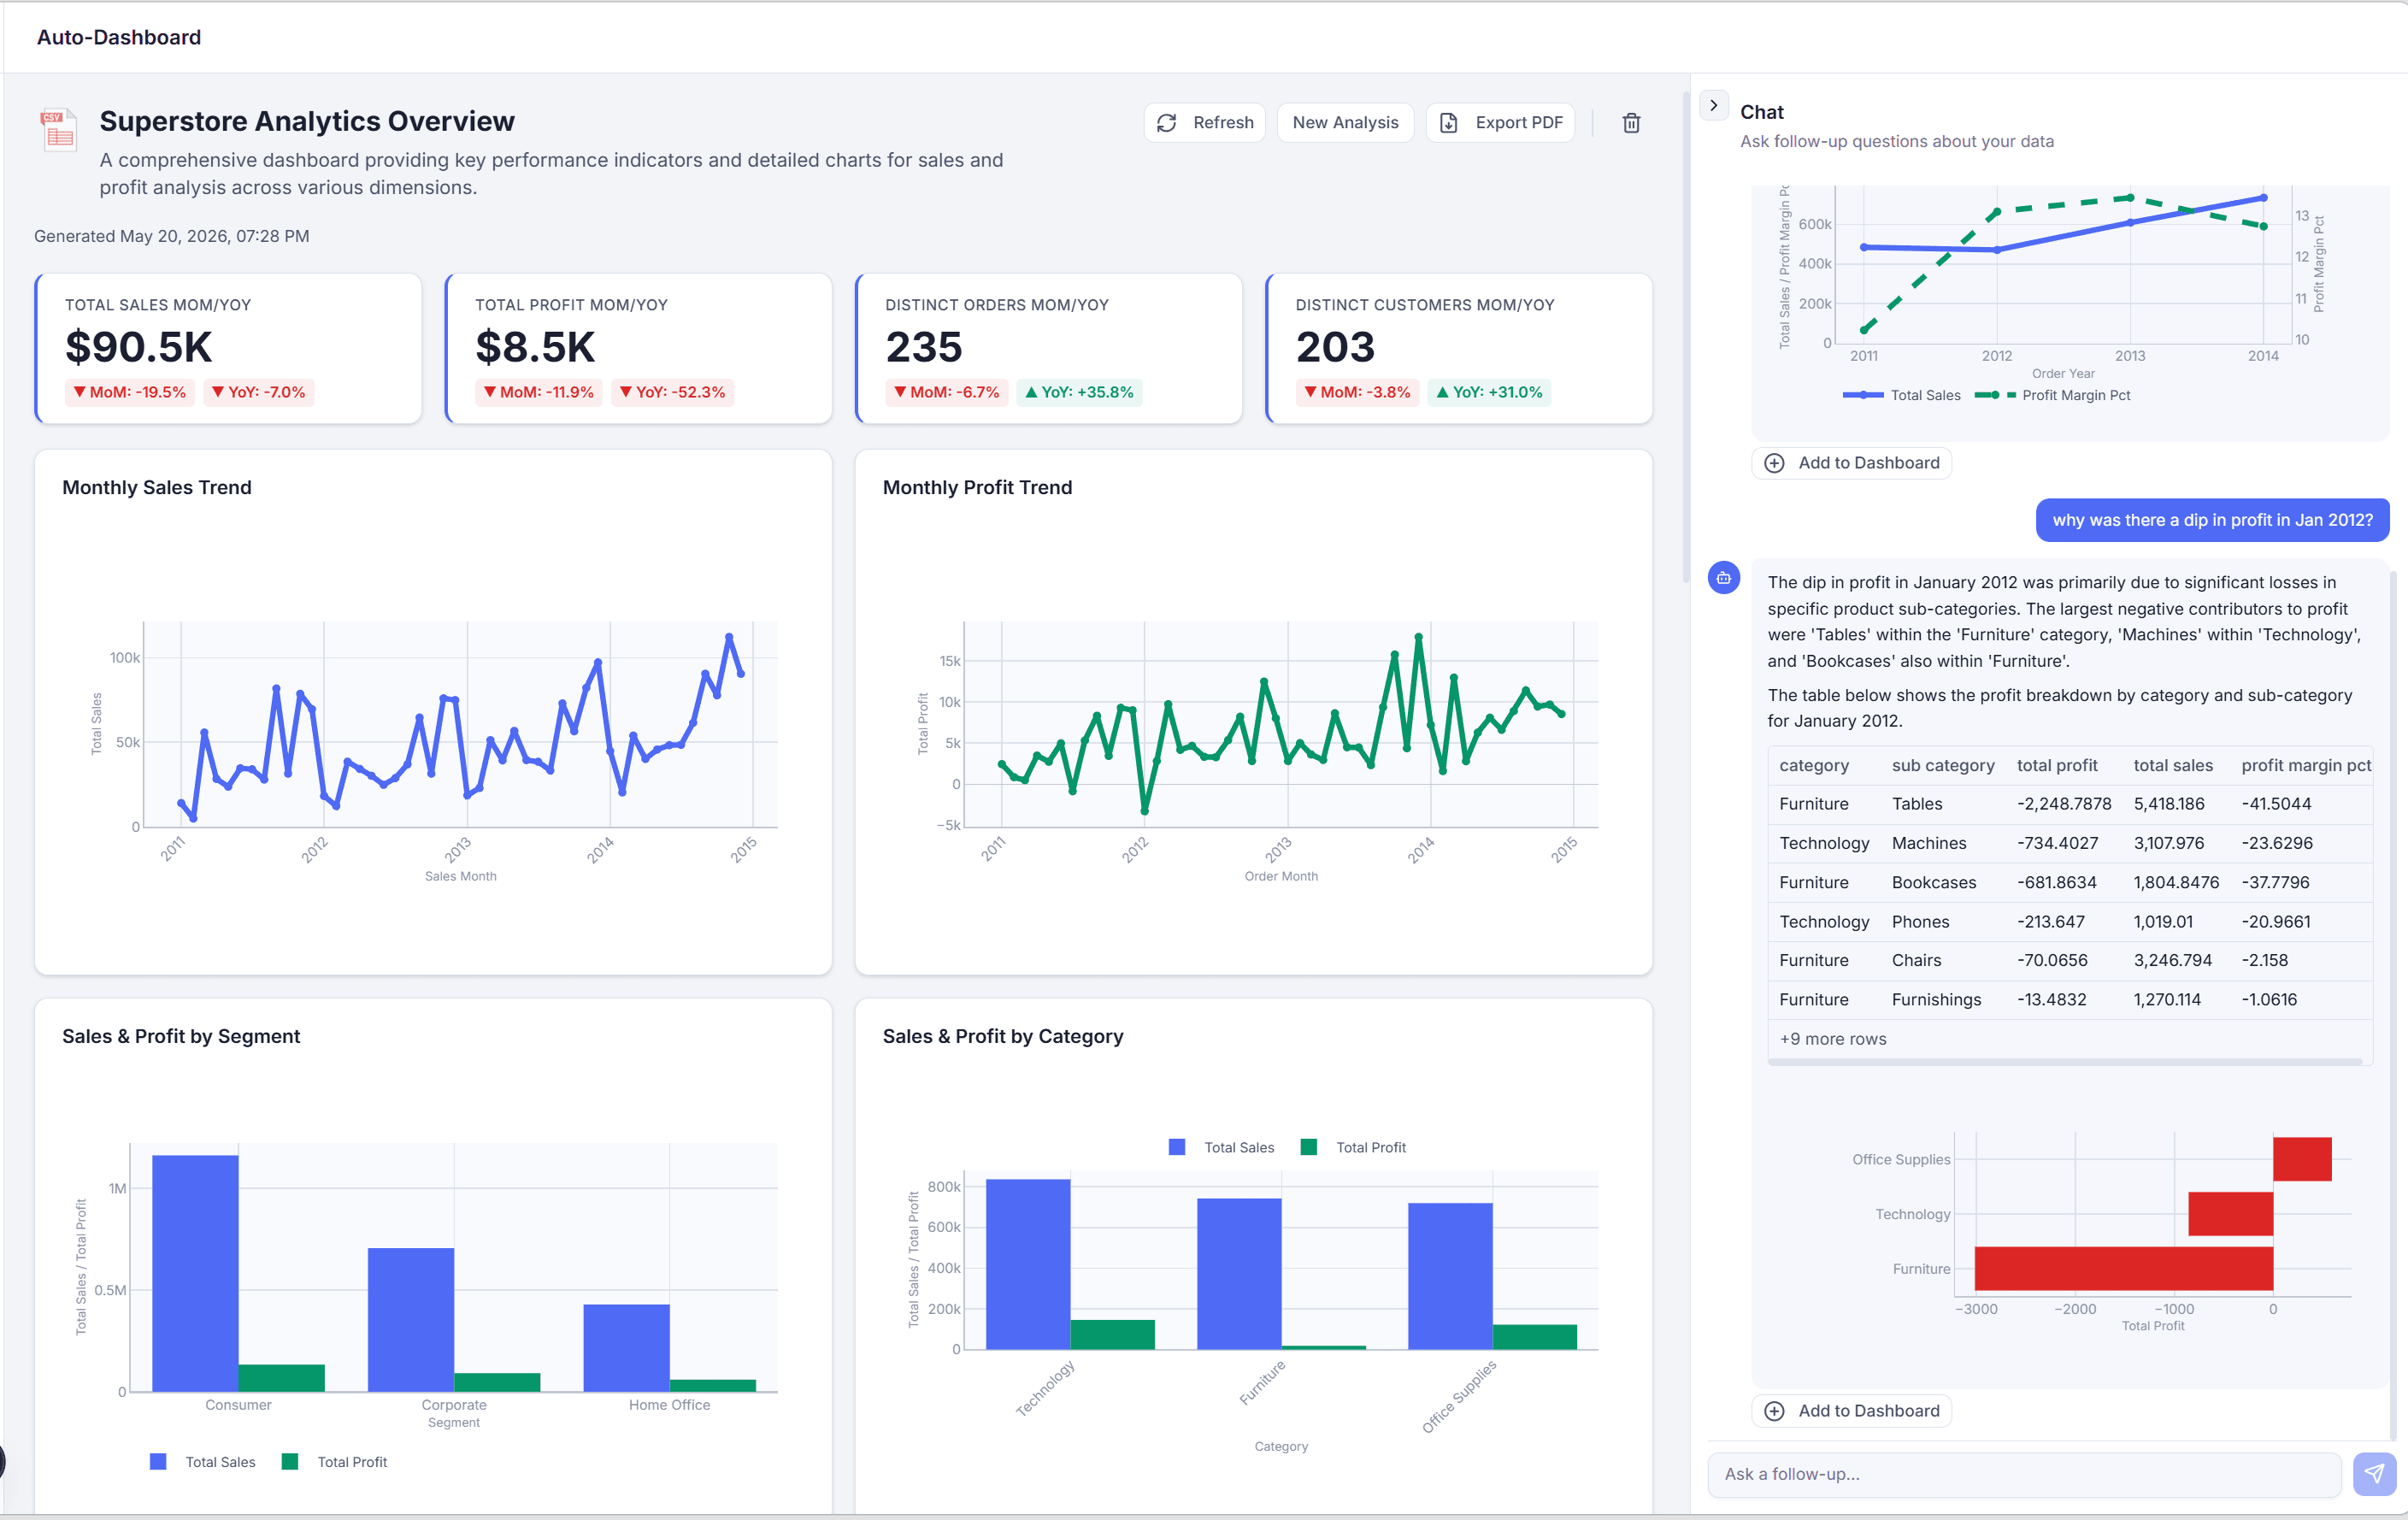
Task: Click the 'profit margin pct' column header
Action: click(2305, 765)
